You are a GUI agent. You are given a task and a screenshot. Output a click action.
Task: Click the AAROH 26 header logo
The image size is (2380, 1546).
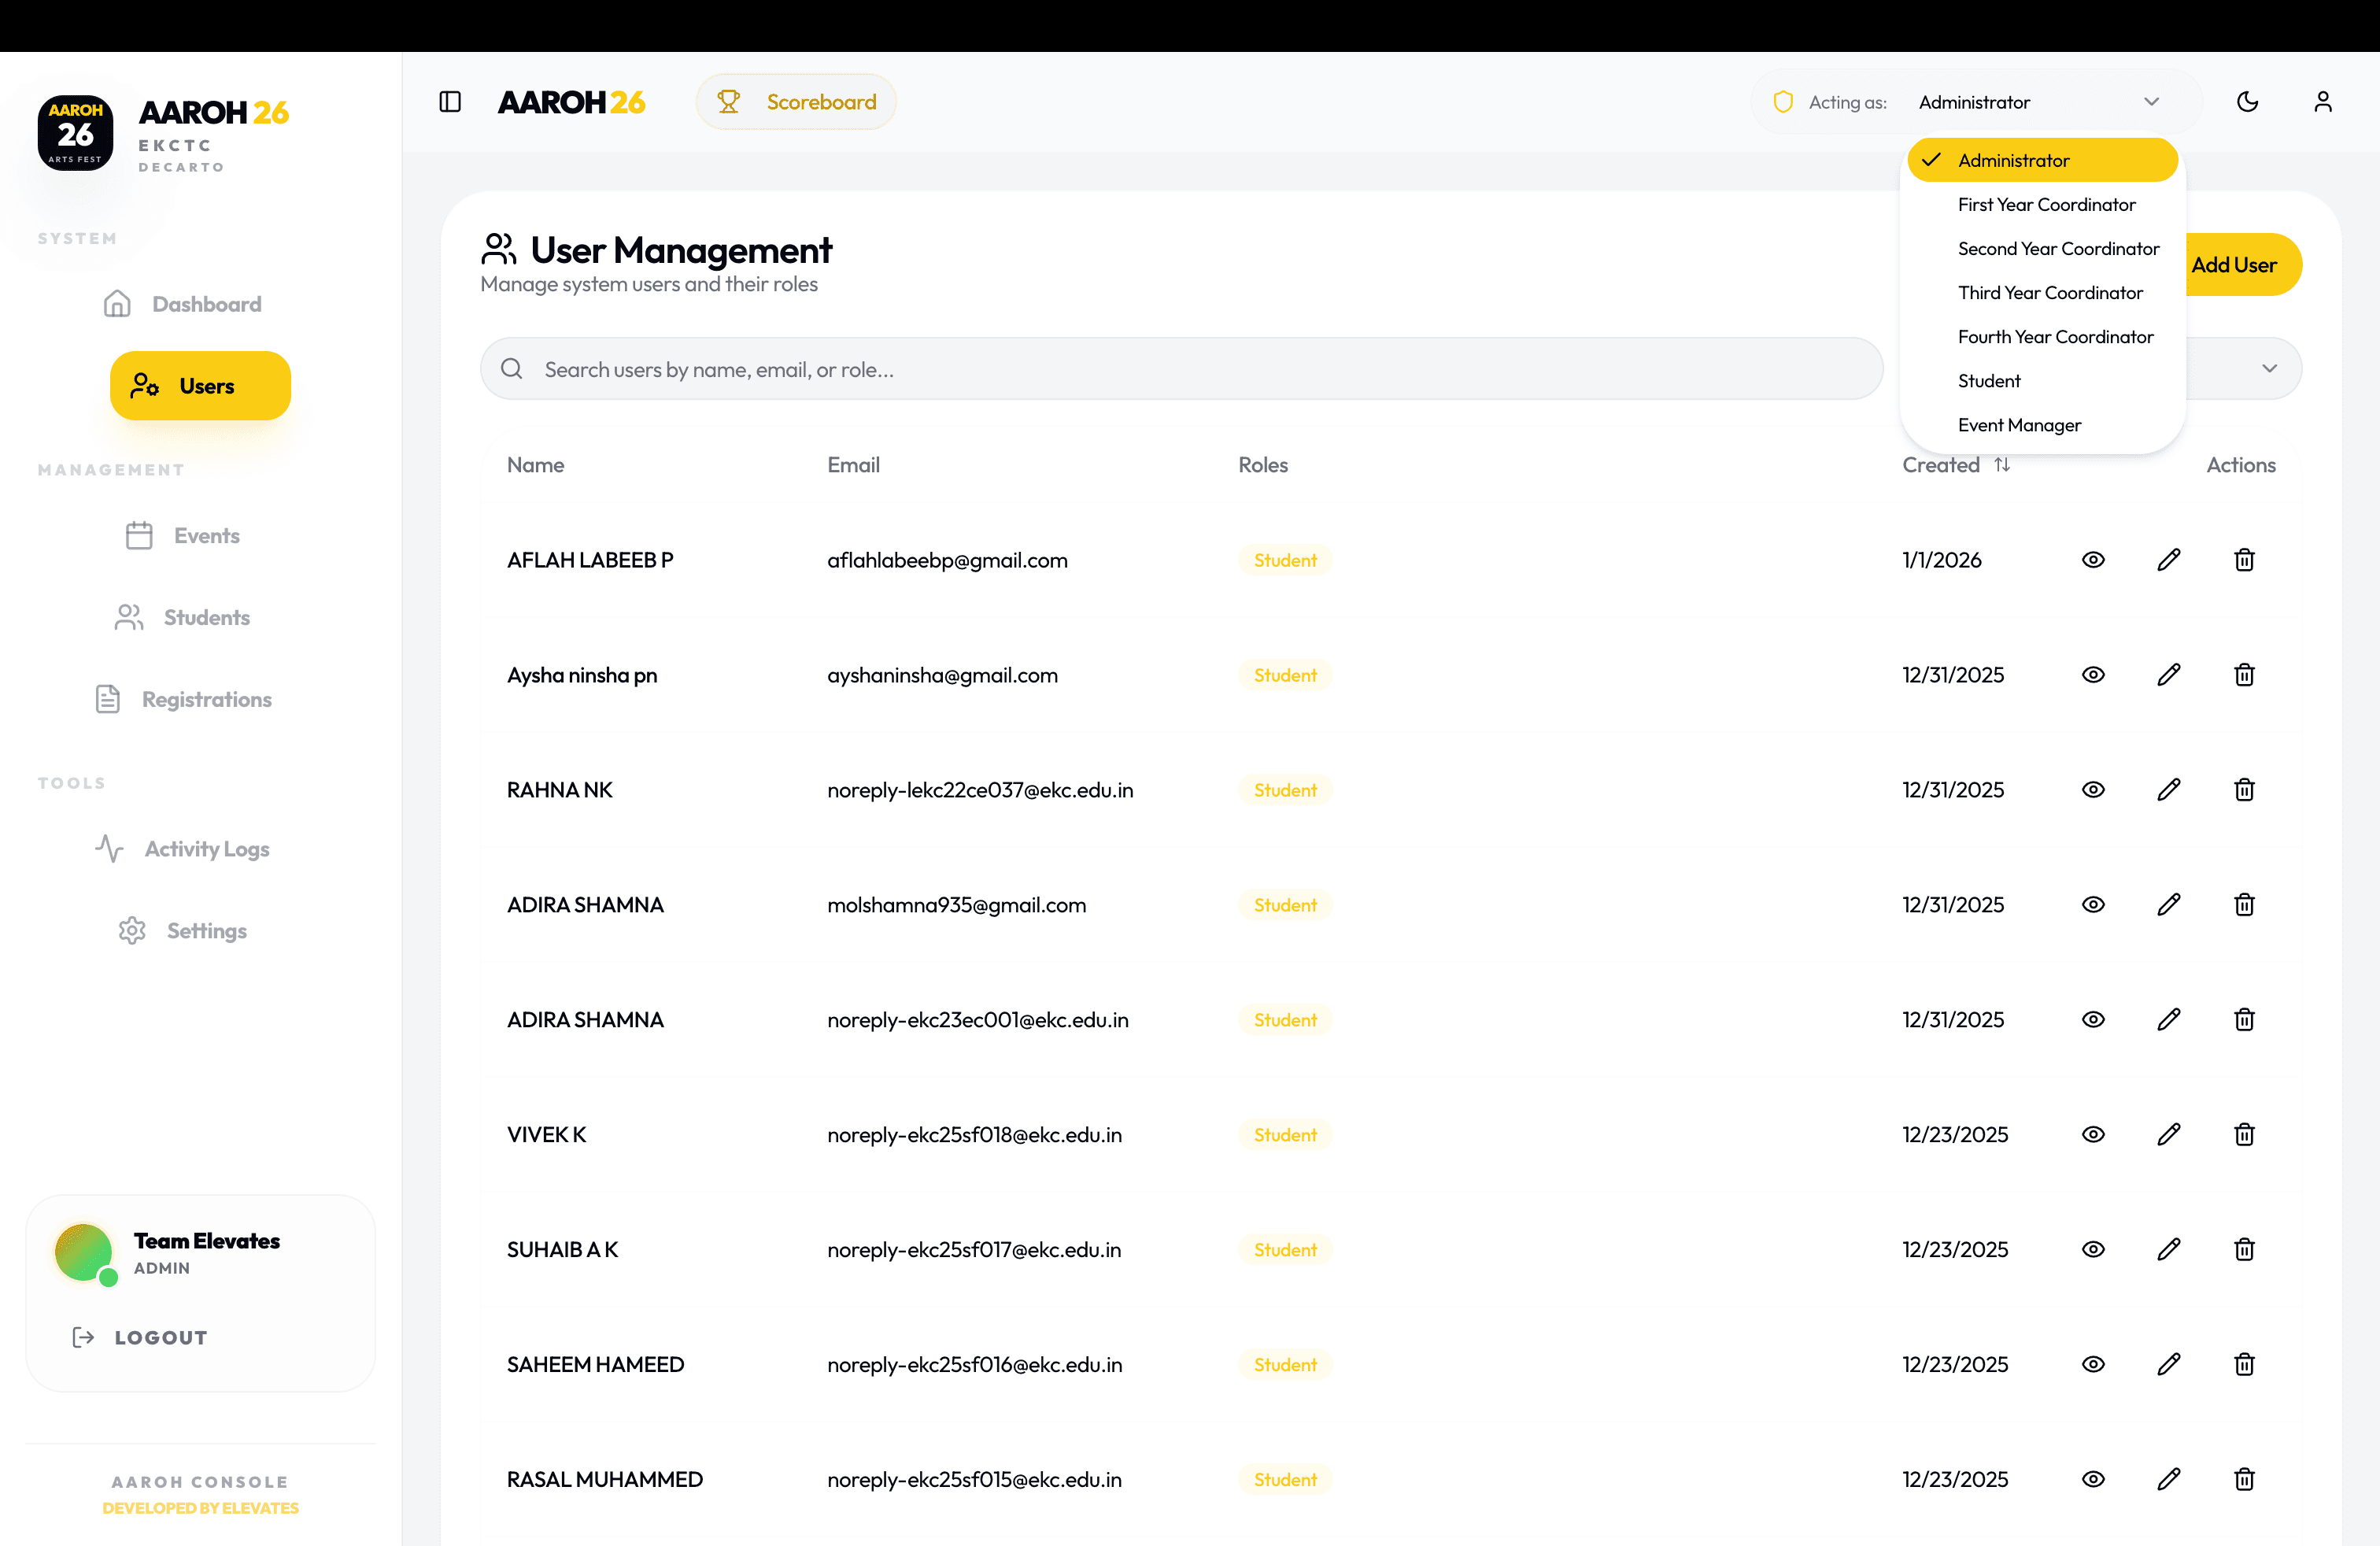[x=571, y=102]
